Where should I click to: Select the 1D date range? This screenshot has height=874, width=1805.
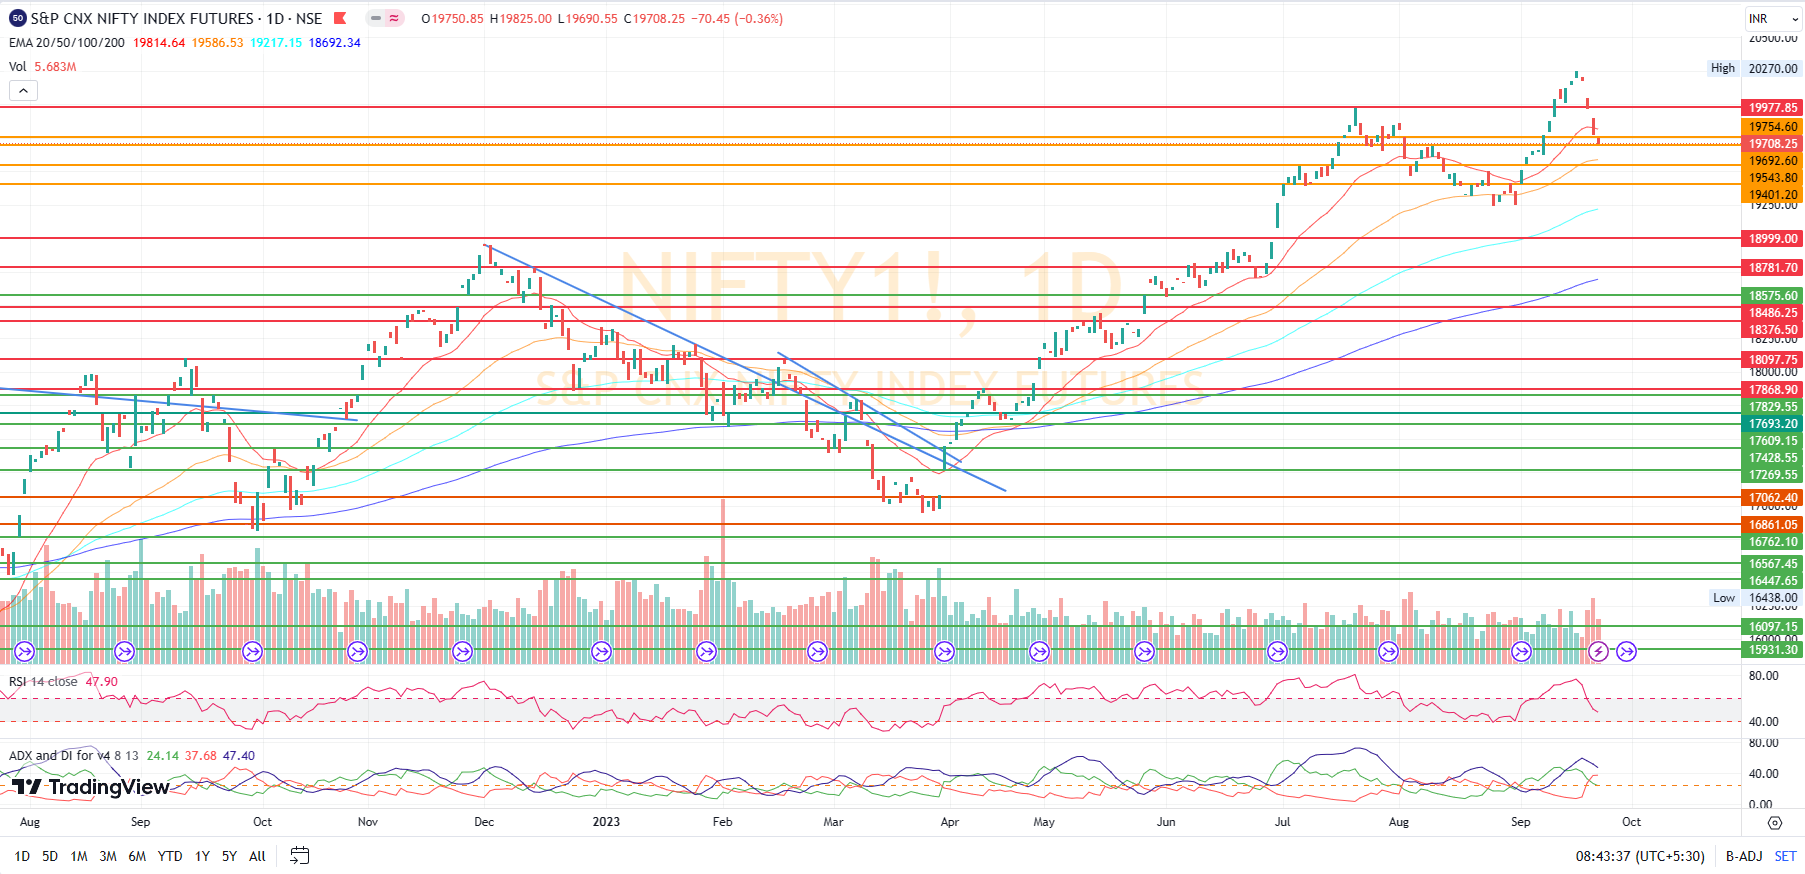coord(22,856)
